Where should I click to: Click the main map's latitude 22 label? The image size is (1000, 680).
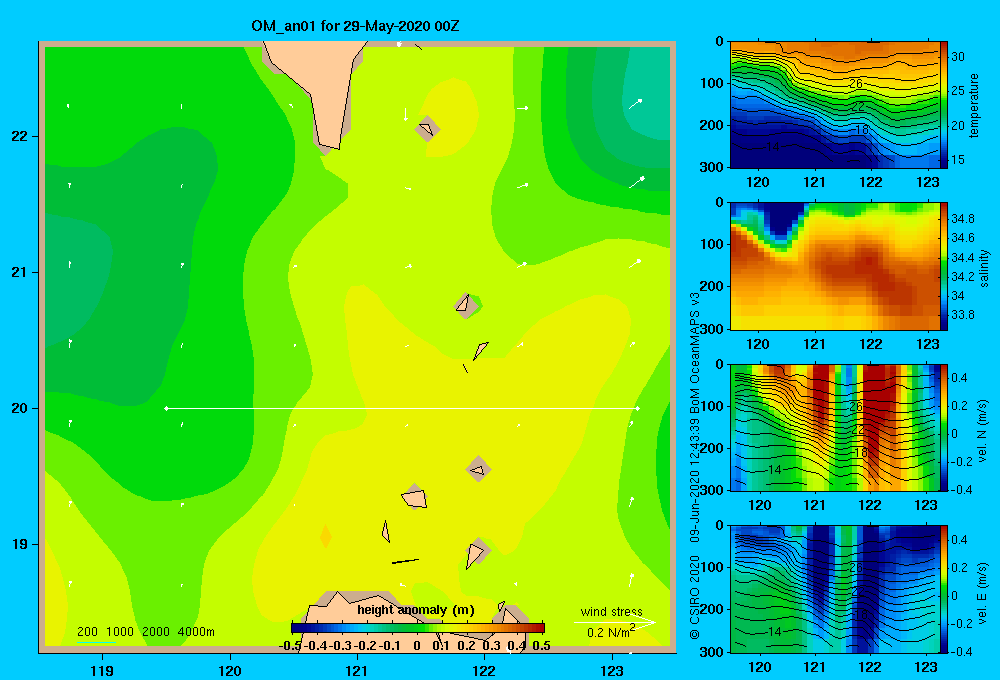click(20, 136)
